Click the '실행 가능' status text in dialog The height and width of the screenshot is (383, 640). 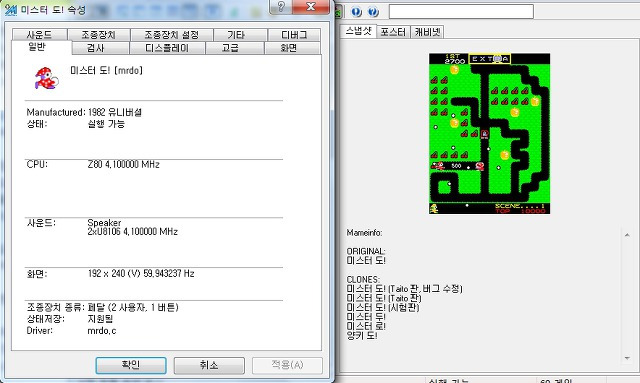[x=106, y=124]
